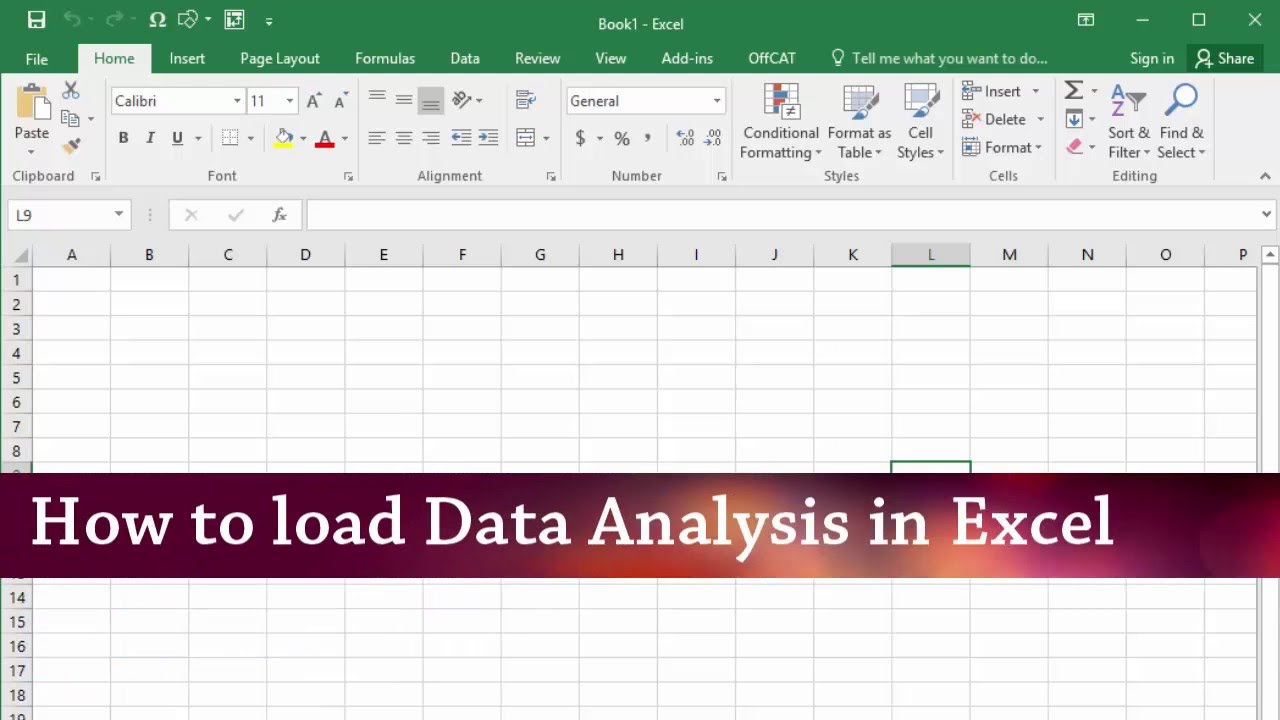Align text to middle

(x=404, y=100)
